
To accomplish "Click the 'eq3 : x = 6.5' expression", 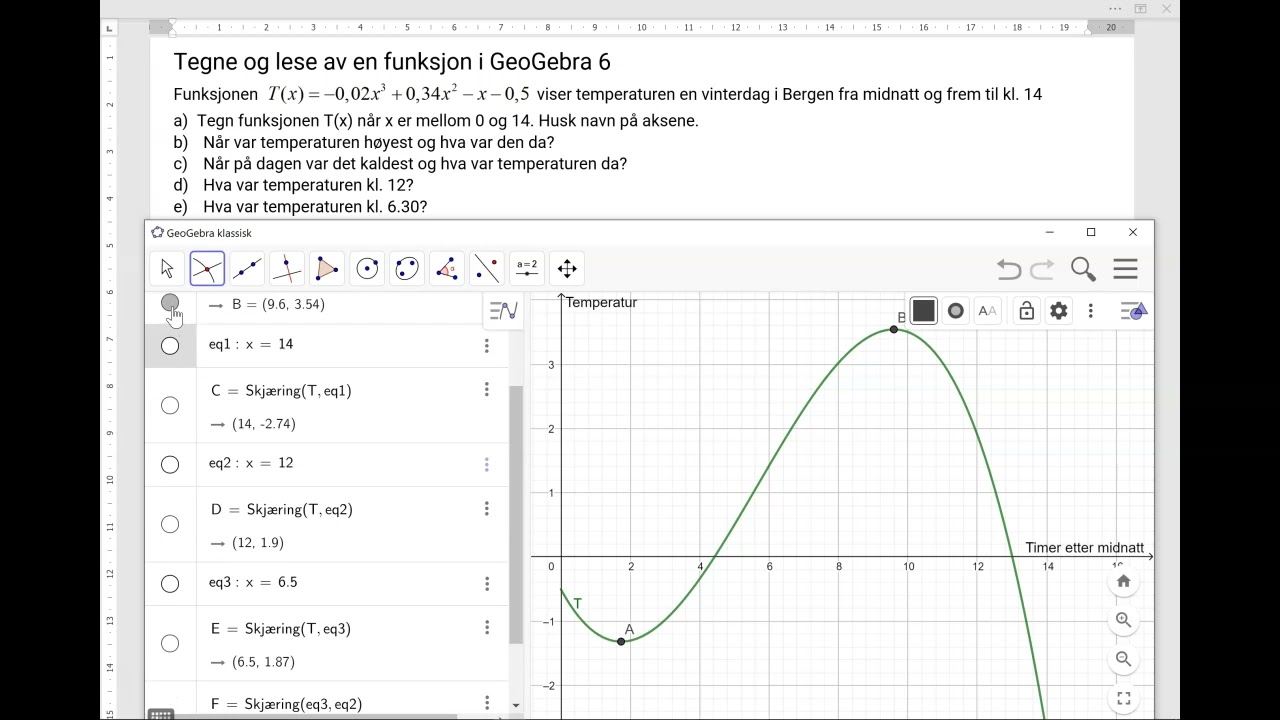I will [x=253, y=582].
